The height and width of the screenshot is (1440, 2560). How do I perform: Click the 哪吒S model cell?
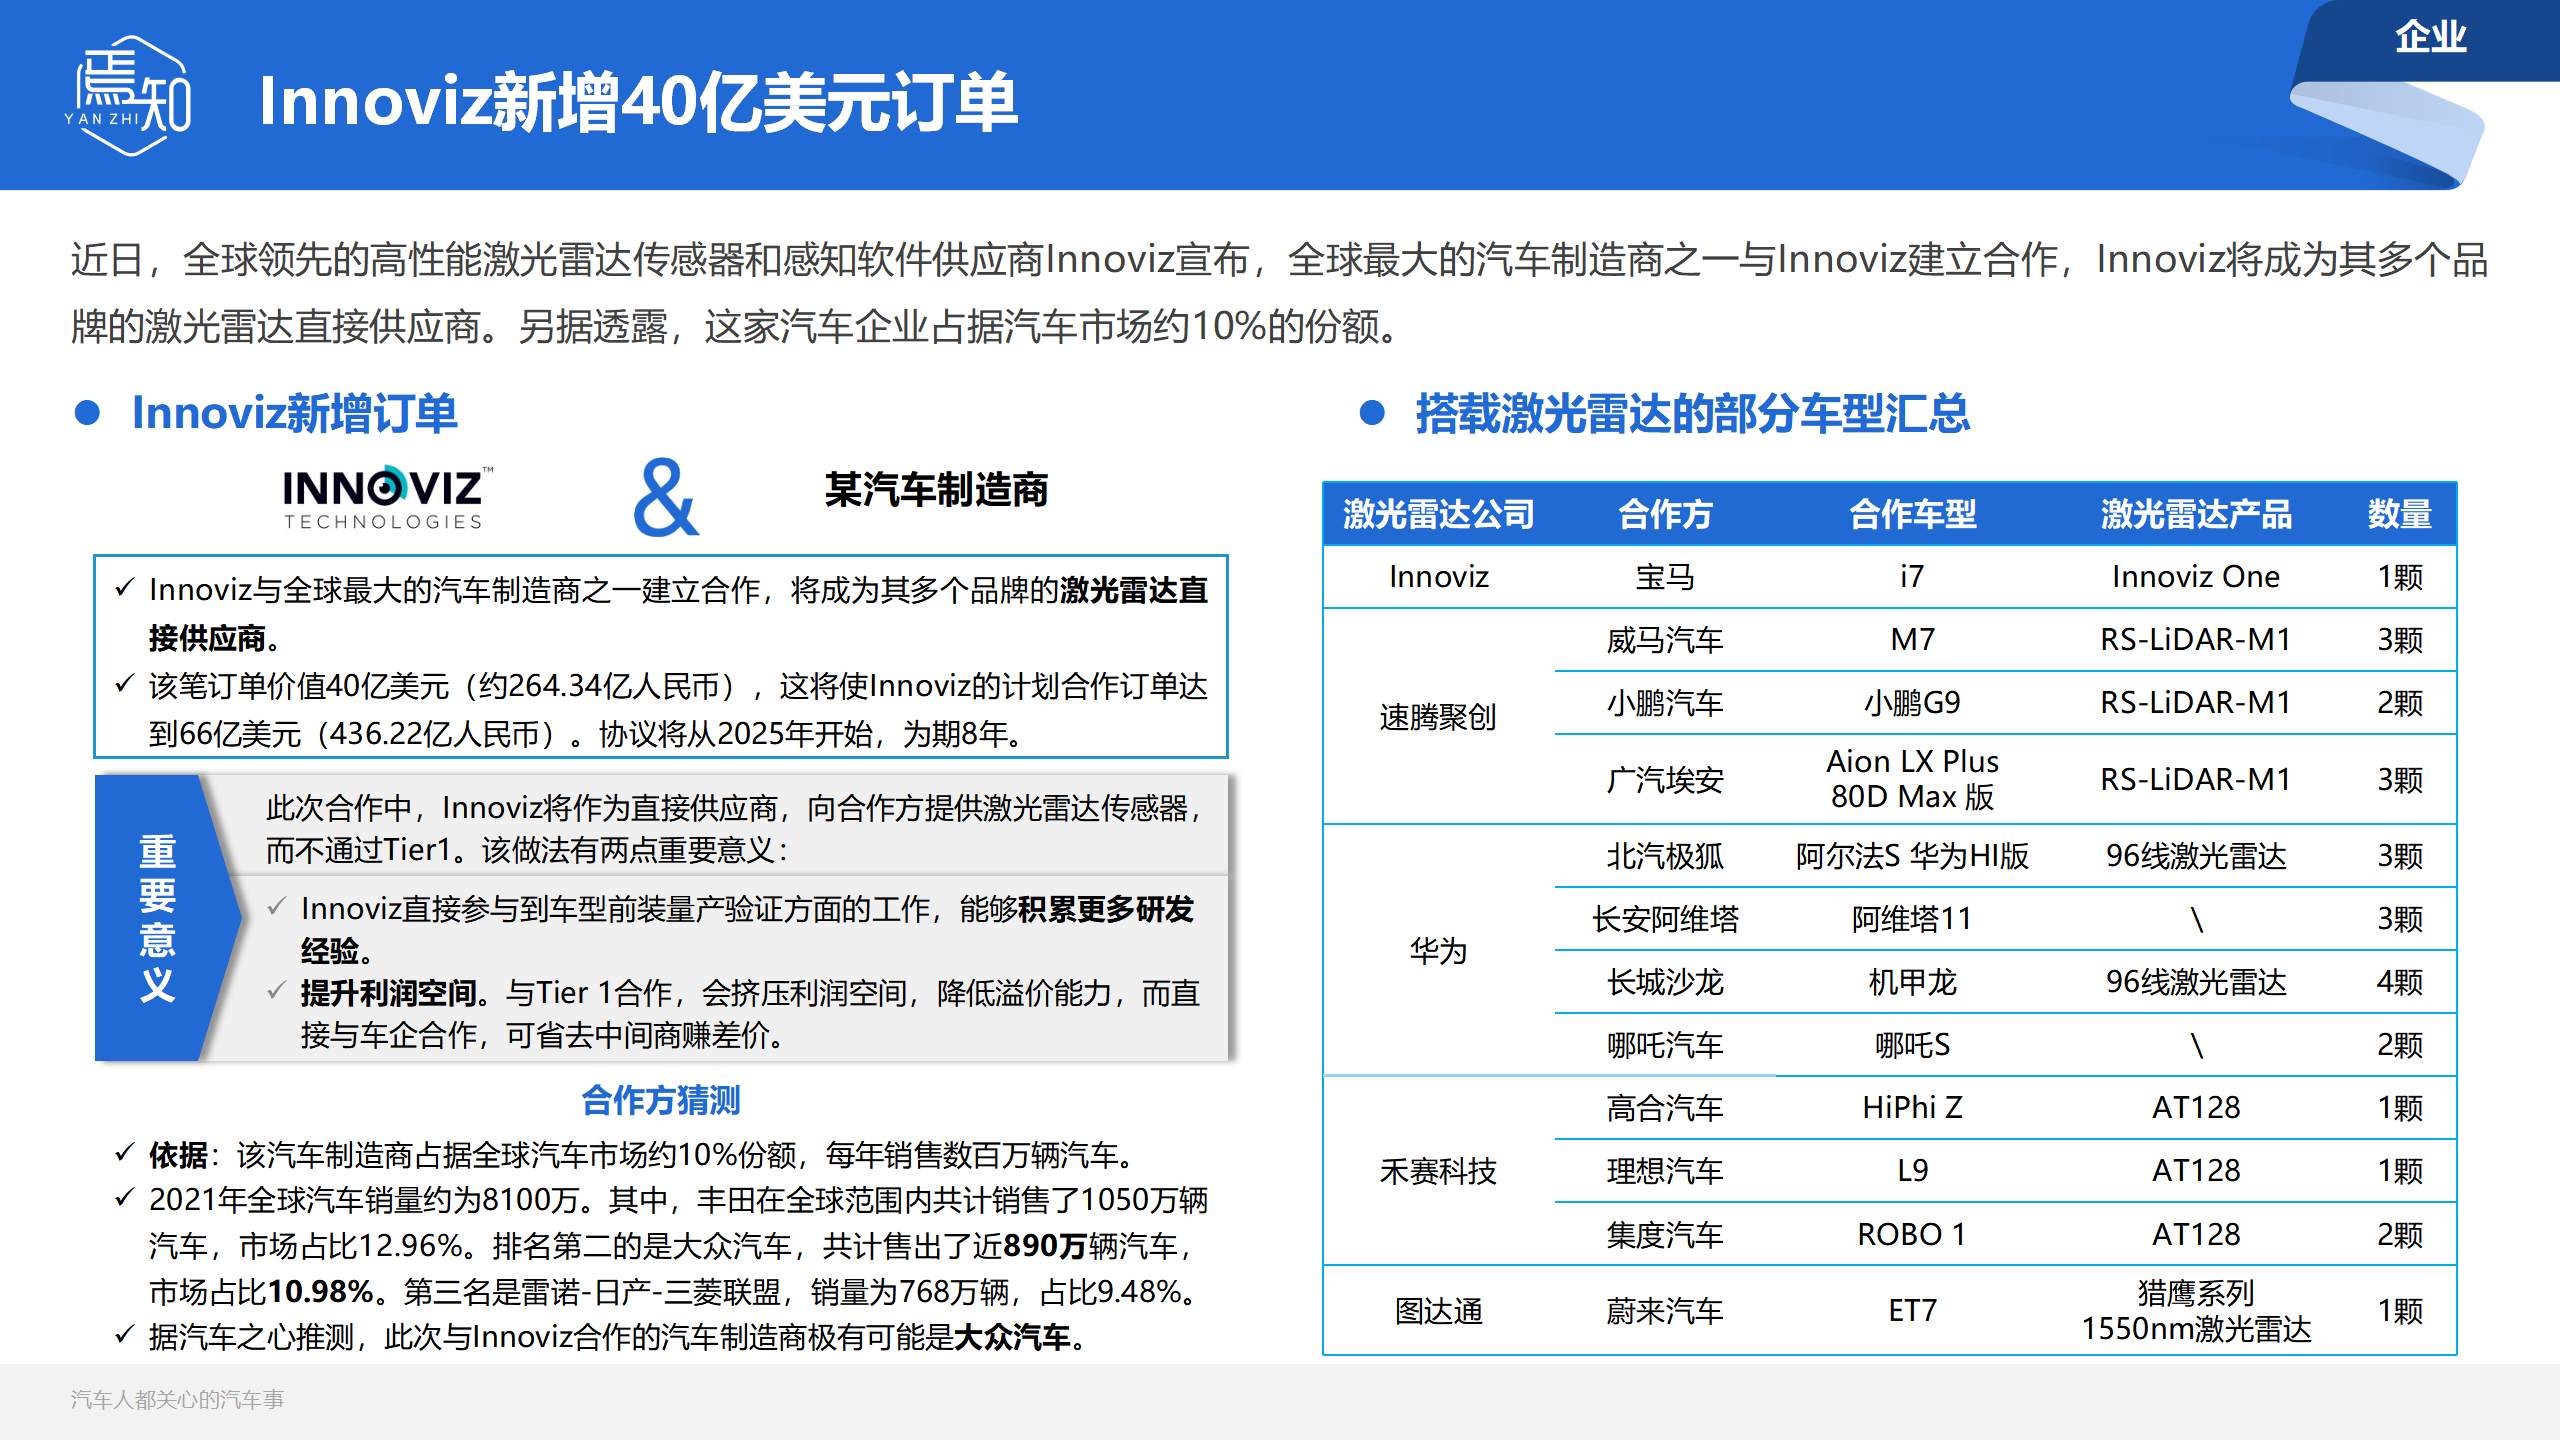coord(1912,1045)
